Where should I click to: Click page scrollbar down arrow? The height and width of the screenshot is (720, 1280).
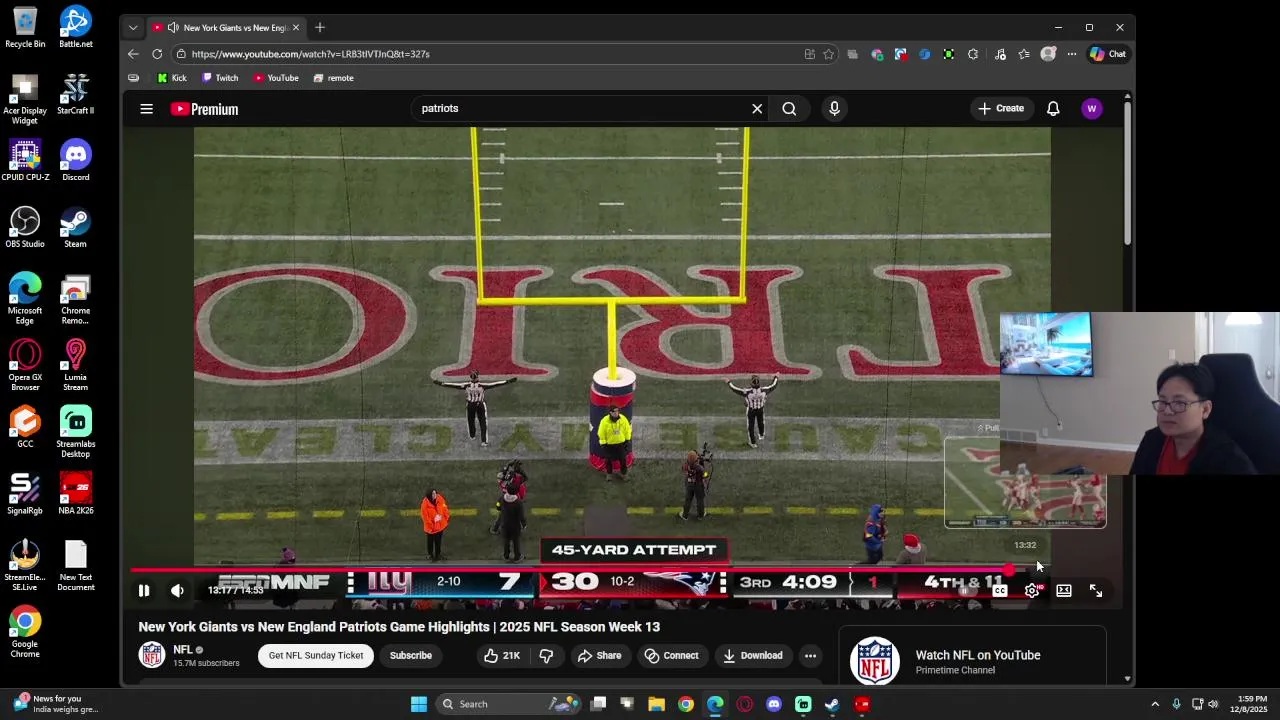point(1127,679)
